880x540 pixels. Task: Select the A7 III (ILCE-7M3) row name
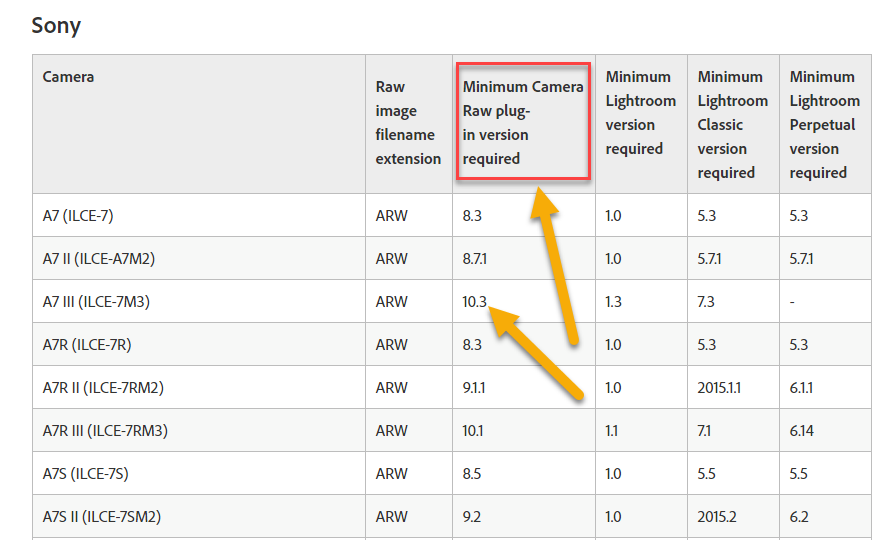pyautogui.click(x=96, y=301)
